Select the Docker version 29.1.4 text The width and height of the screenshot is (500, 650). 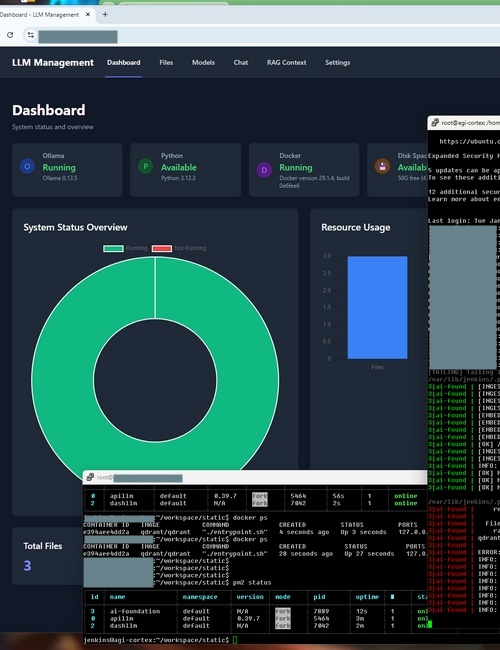click(x=314, y=182)
